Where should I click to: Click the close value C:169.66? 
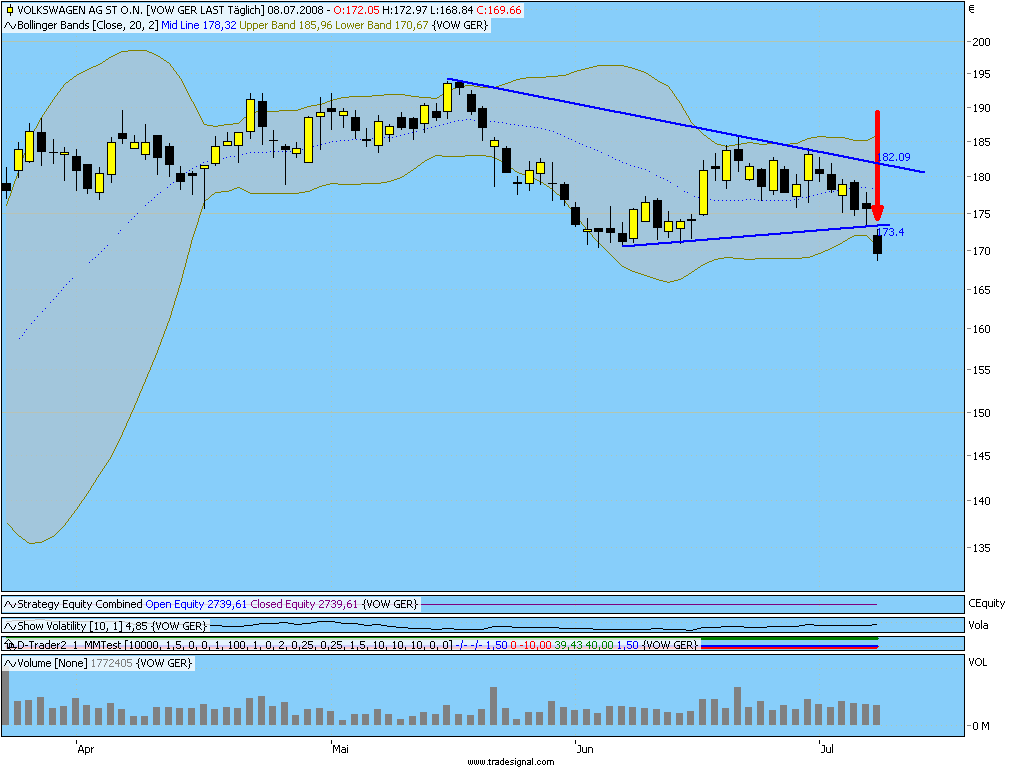coord(499,10)
